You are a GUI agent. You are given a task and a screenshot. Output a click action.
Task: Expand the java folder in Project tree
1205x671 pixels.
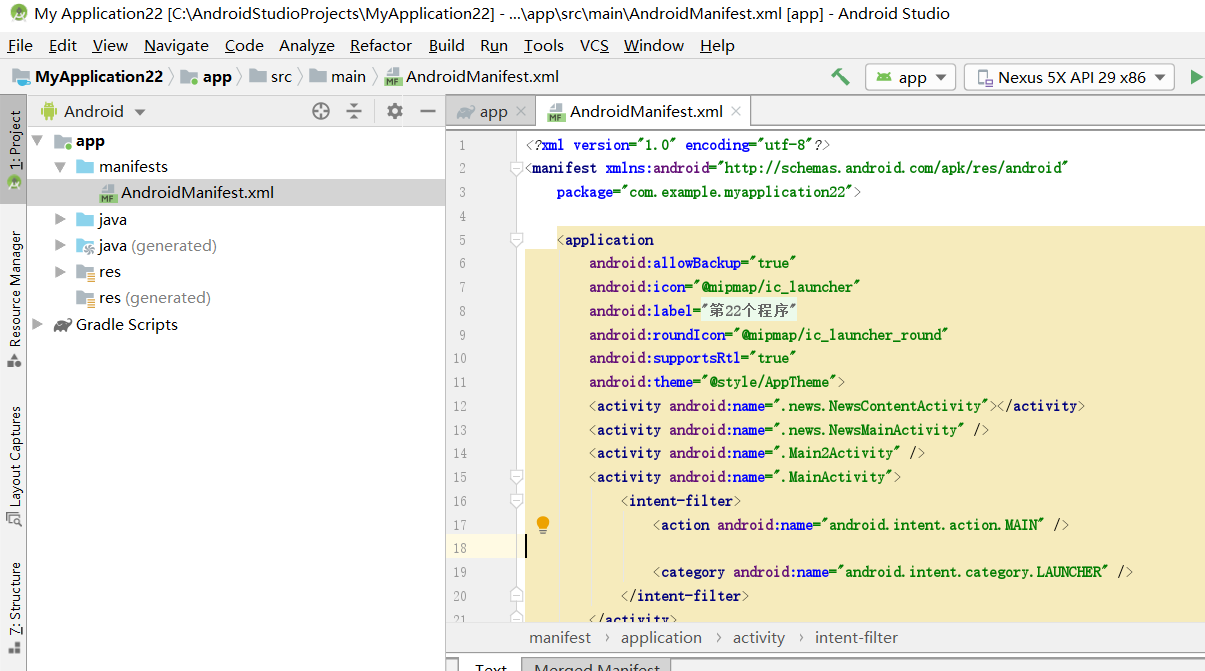click(x=59, y=219)
